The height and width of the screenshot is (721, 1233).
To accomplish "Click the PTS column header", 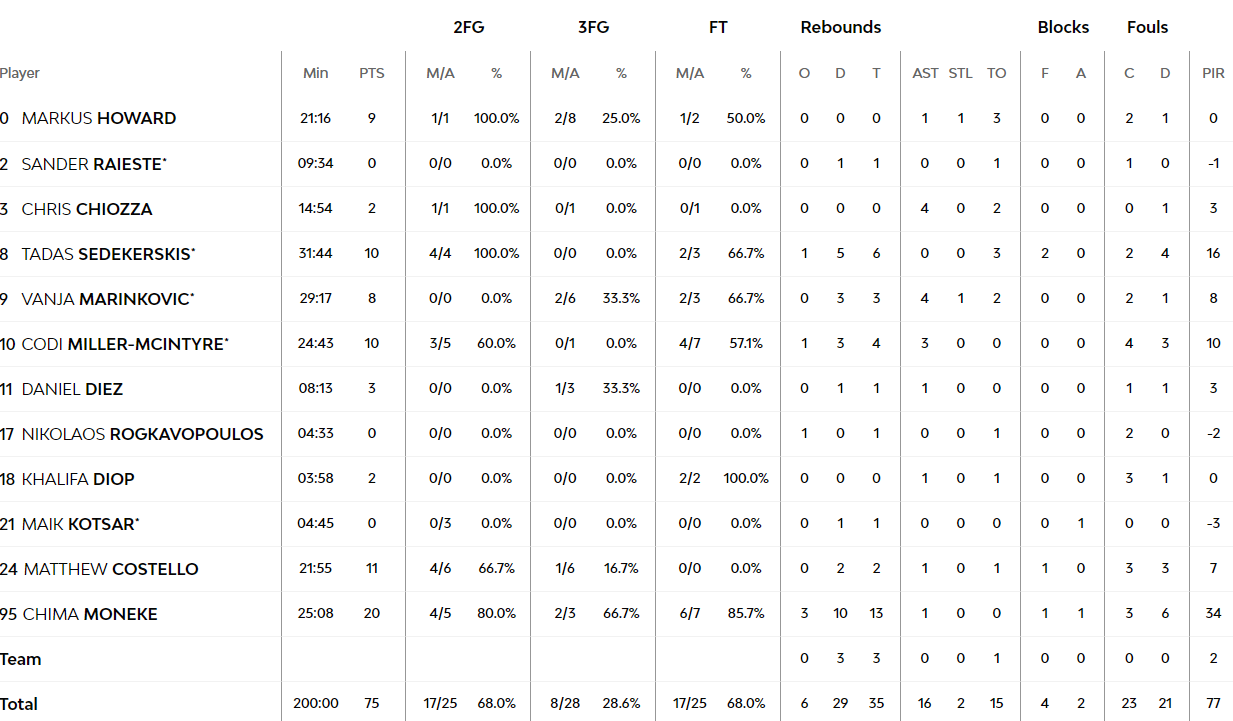I will click(x=372, y=73).
